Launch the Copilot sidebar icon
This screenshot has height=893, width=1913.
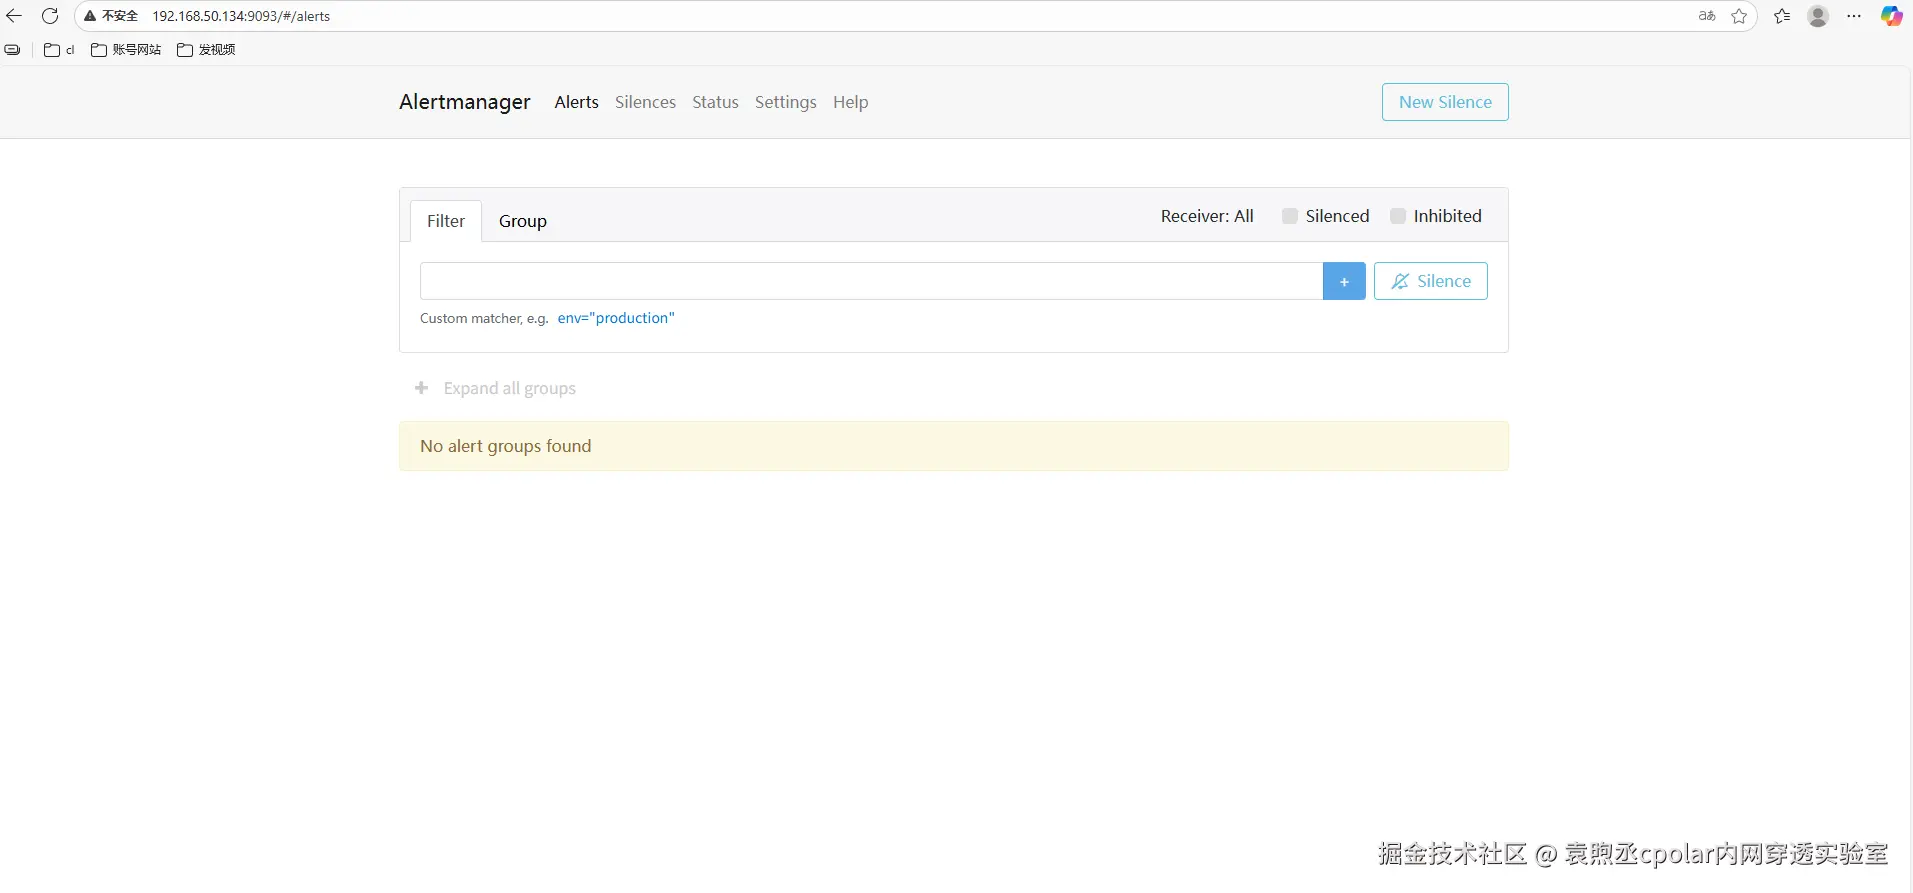pos(1891,16)
